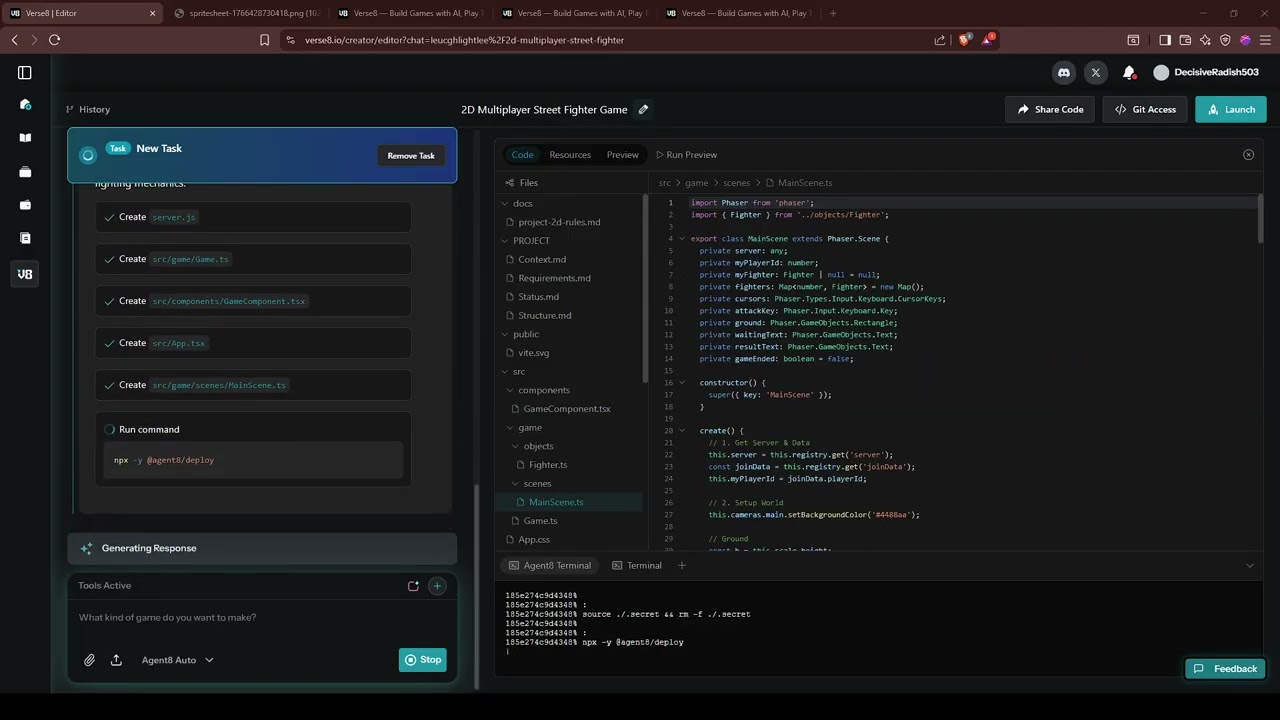Open the book icon in left sidebar

tap(25, 138)
